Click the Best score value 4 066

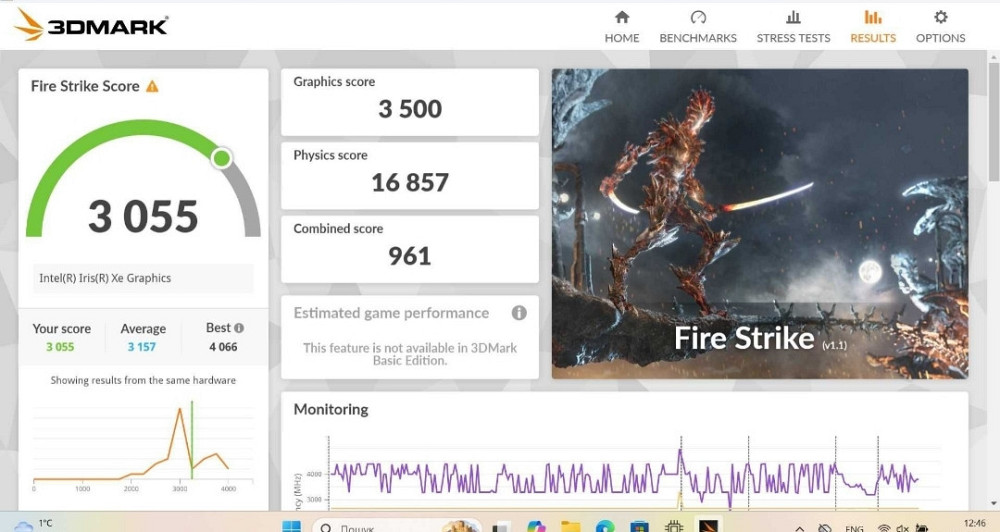223,347
